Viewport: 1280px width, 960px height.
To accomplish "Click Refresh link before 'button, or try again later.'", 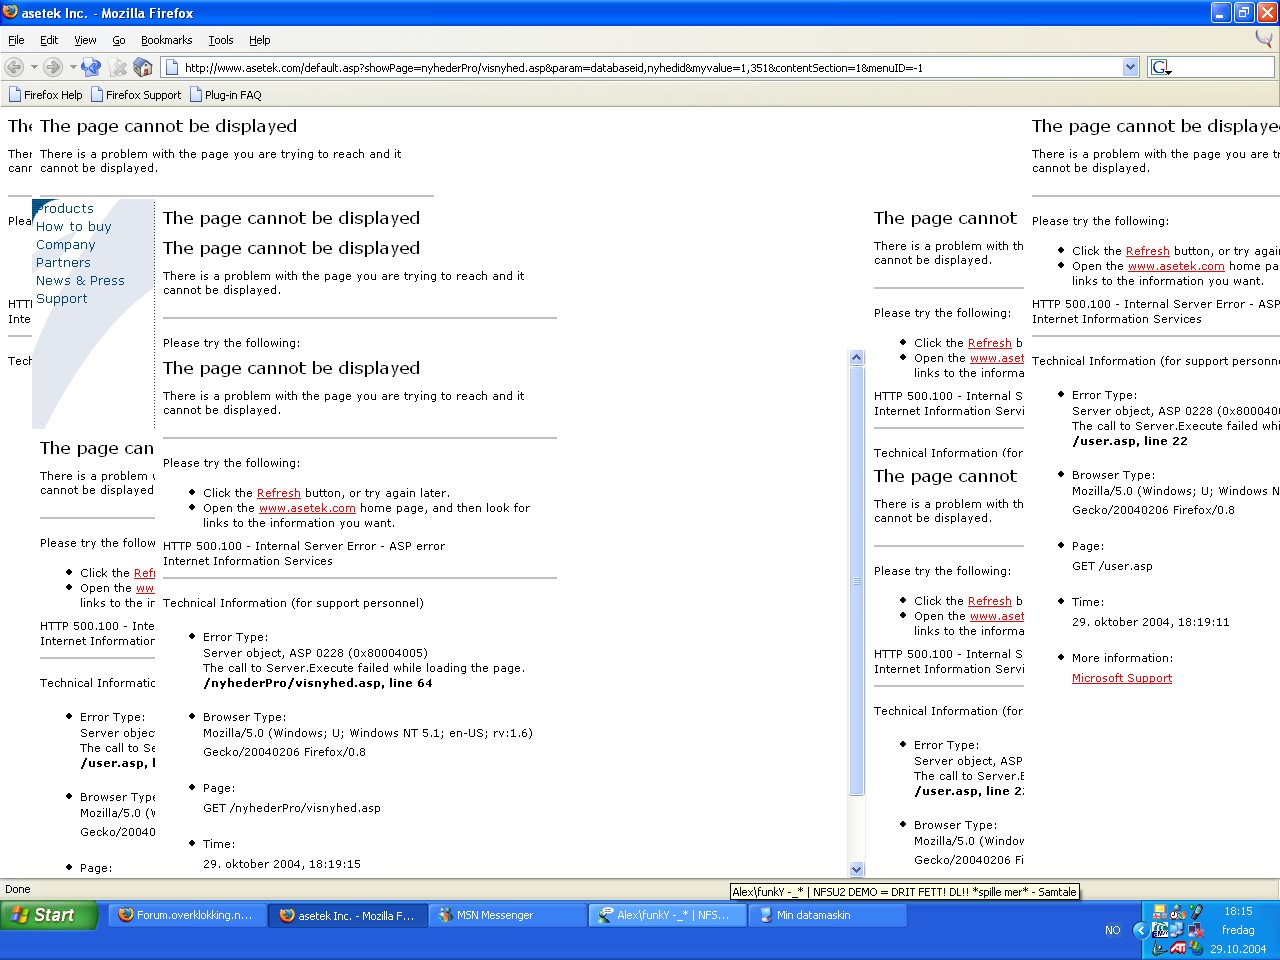I will click(279, 493).
